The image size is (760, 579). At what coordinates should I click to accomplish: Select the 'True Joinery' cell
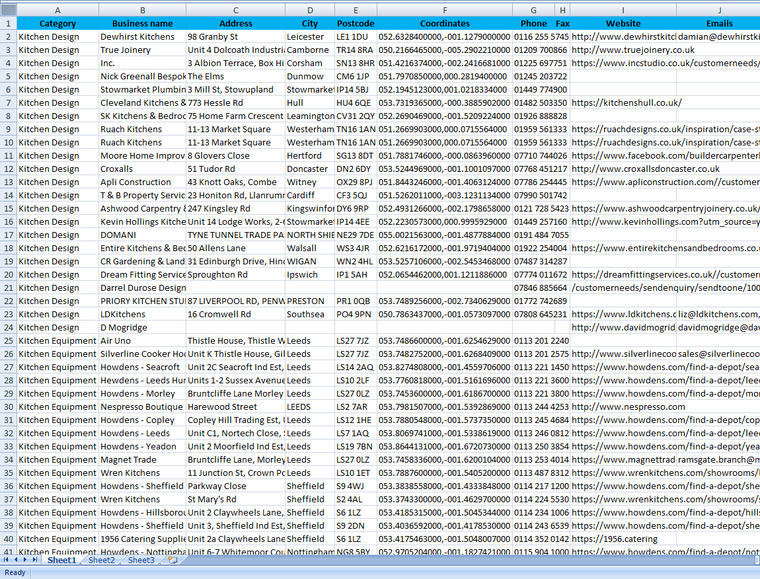click(x=142, y=50)
